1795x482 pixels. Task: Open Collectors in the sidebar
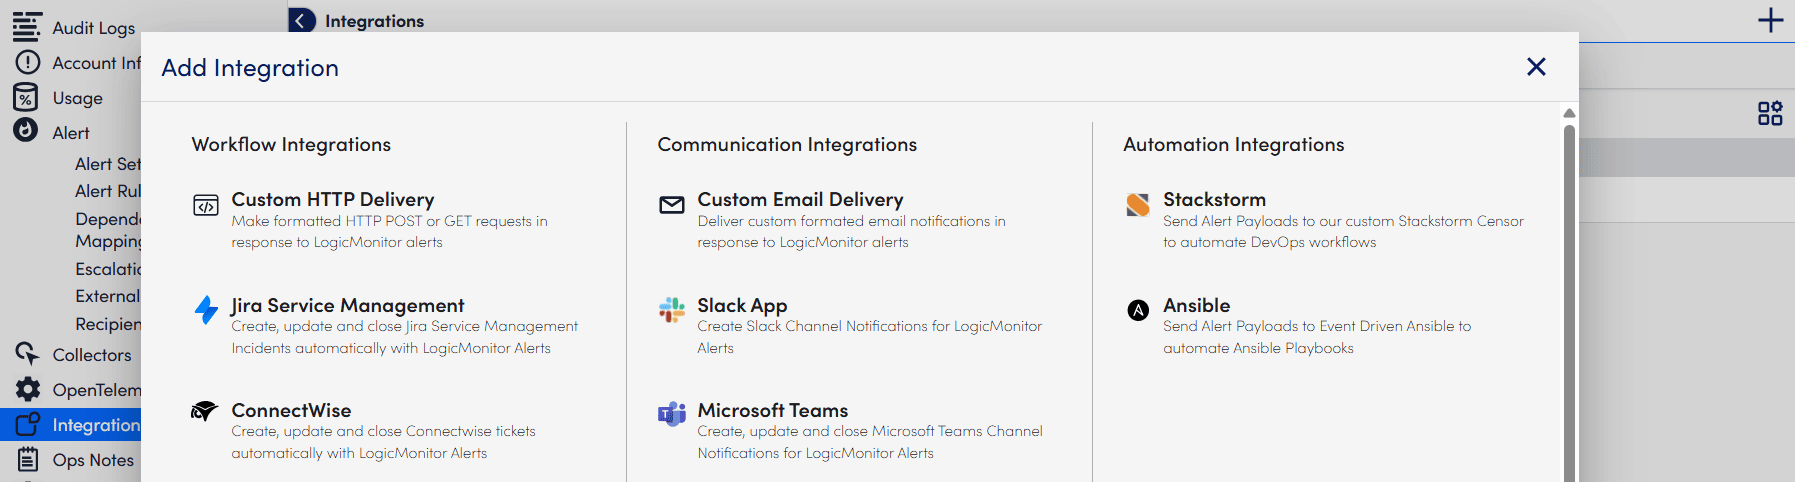(x=92, y=355)
